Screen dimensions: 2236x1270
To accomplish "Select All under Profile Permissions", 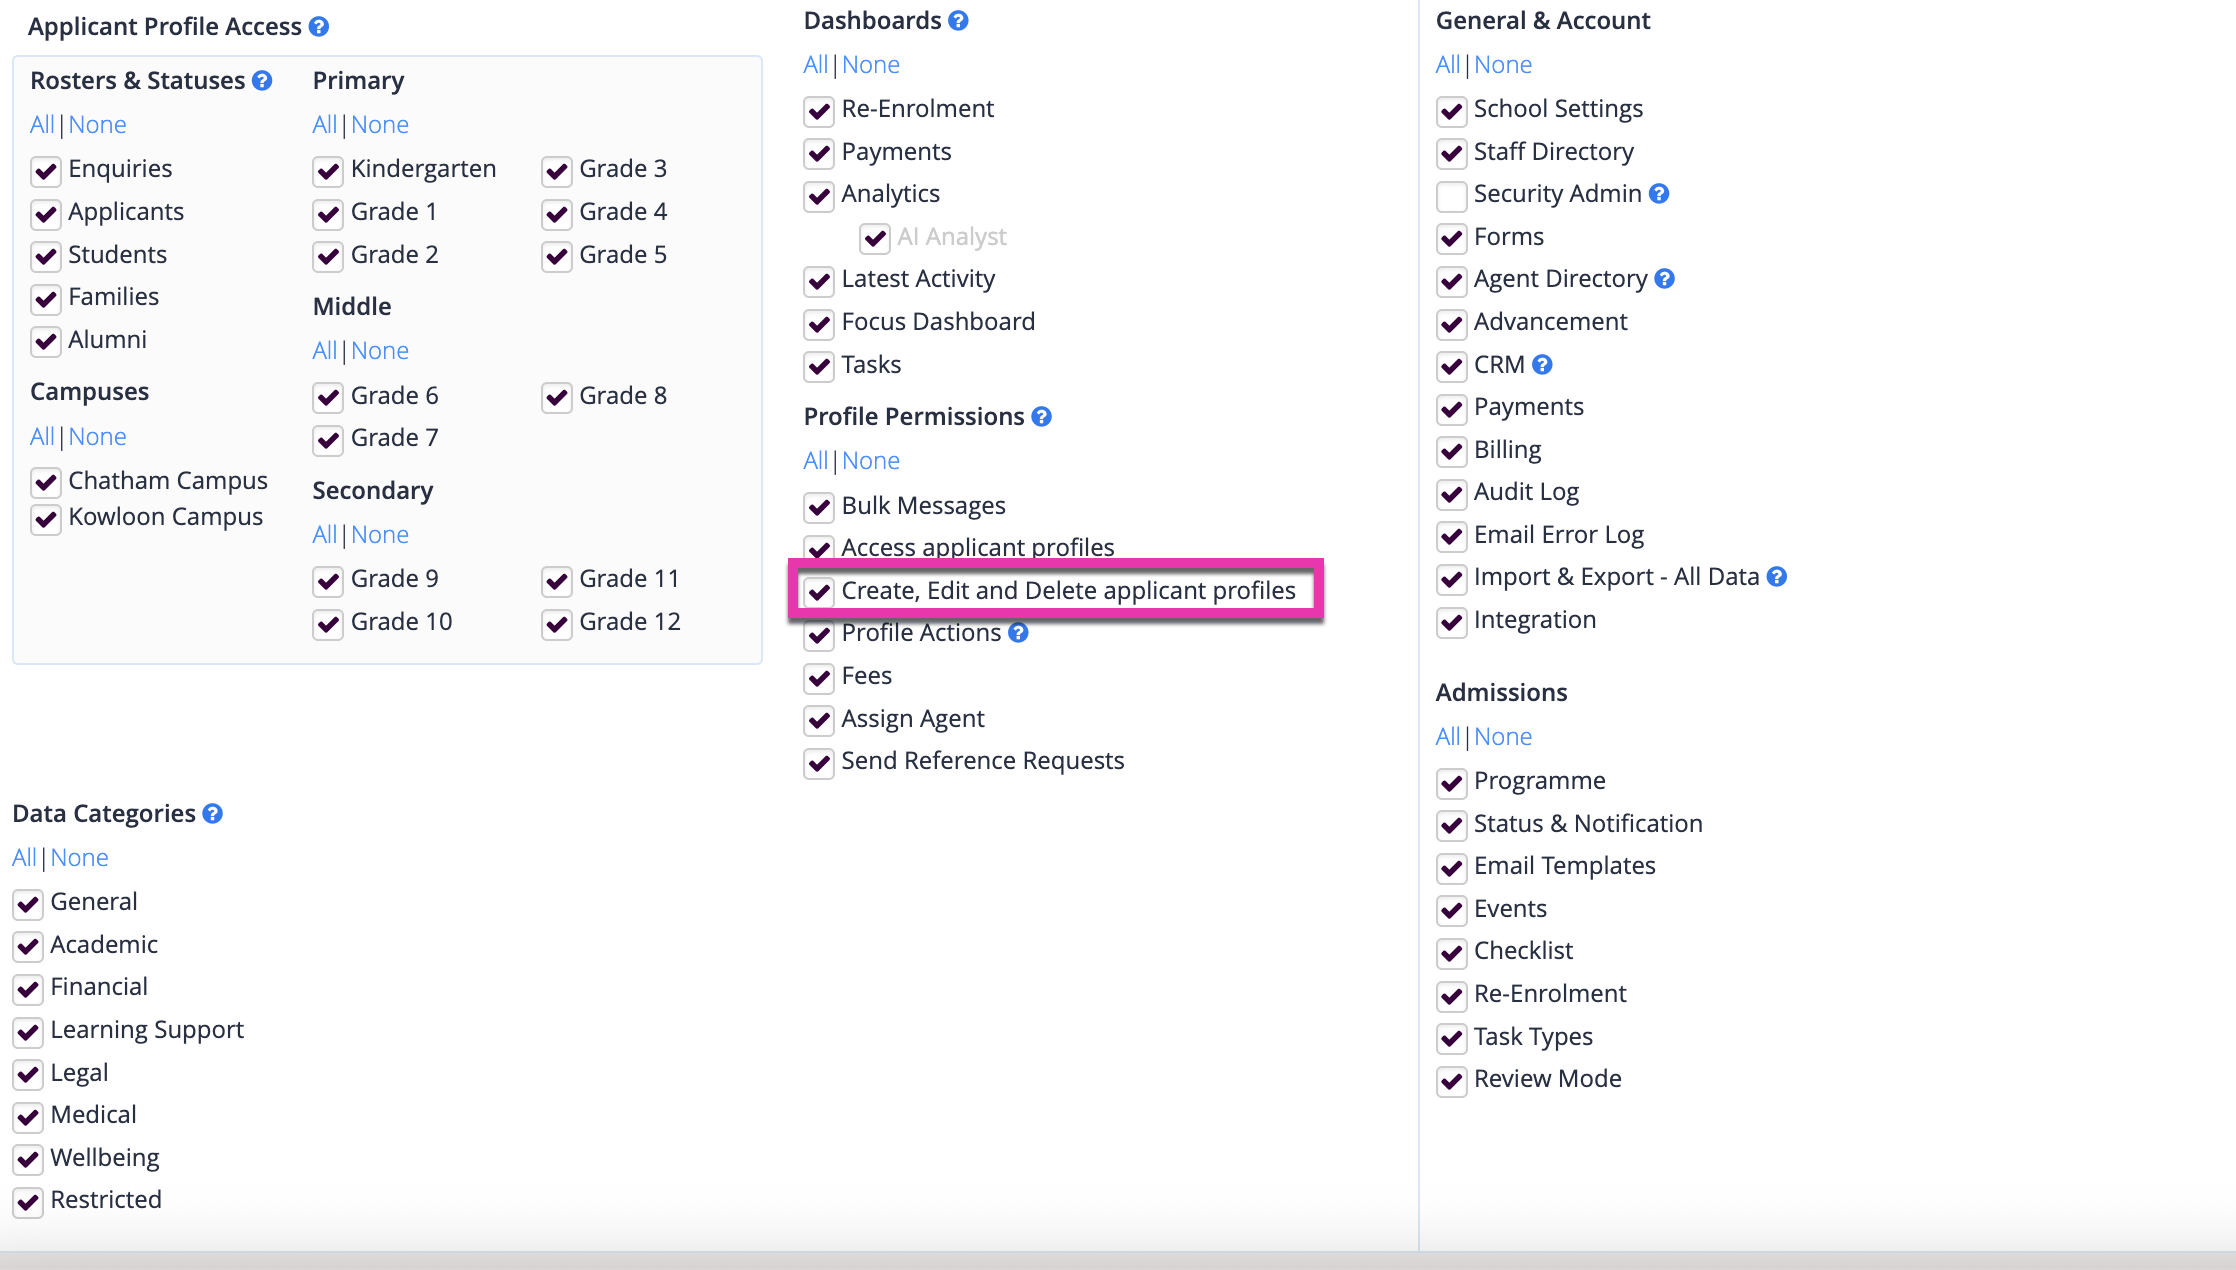I will pos(816,461).
